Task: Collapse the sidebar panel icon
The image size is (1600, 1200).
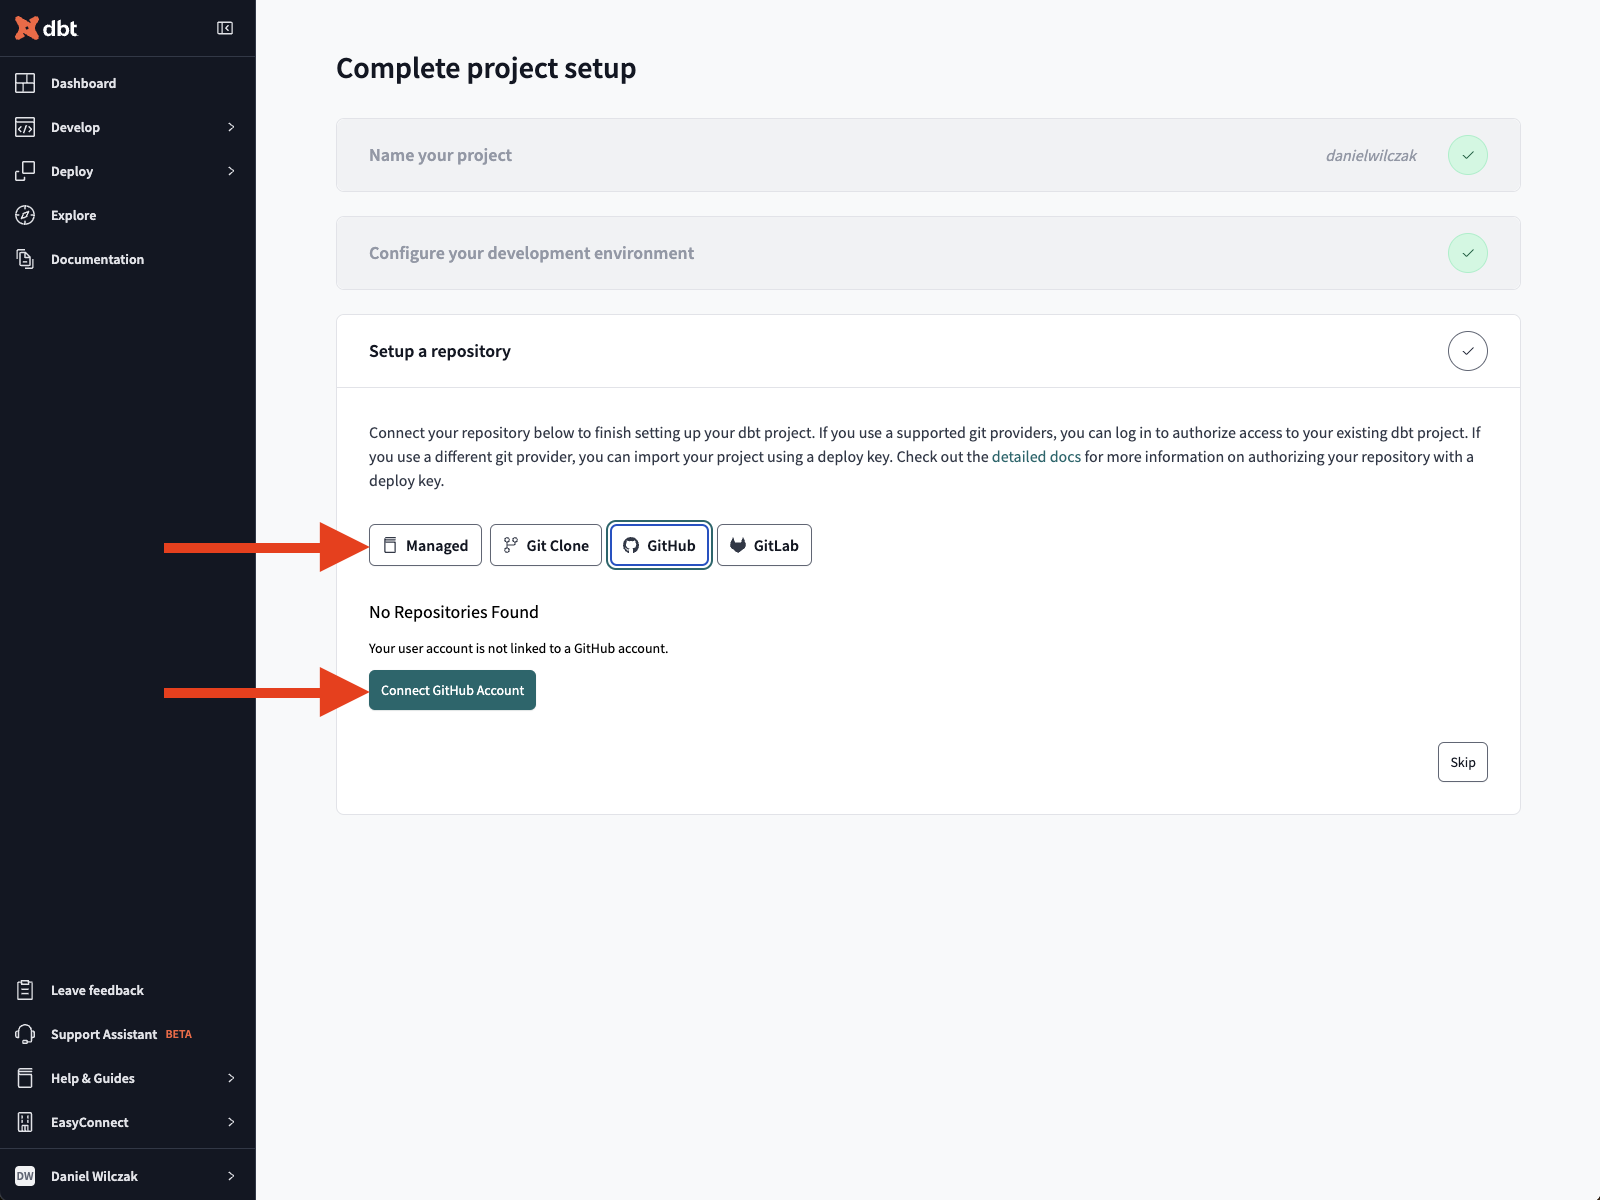Action: pyautogui.click(x=225, y=28)
